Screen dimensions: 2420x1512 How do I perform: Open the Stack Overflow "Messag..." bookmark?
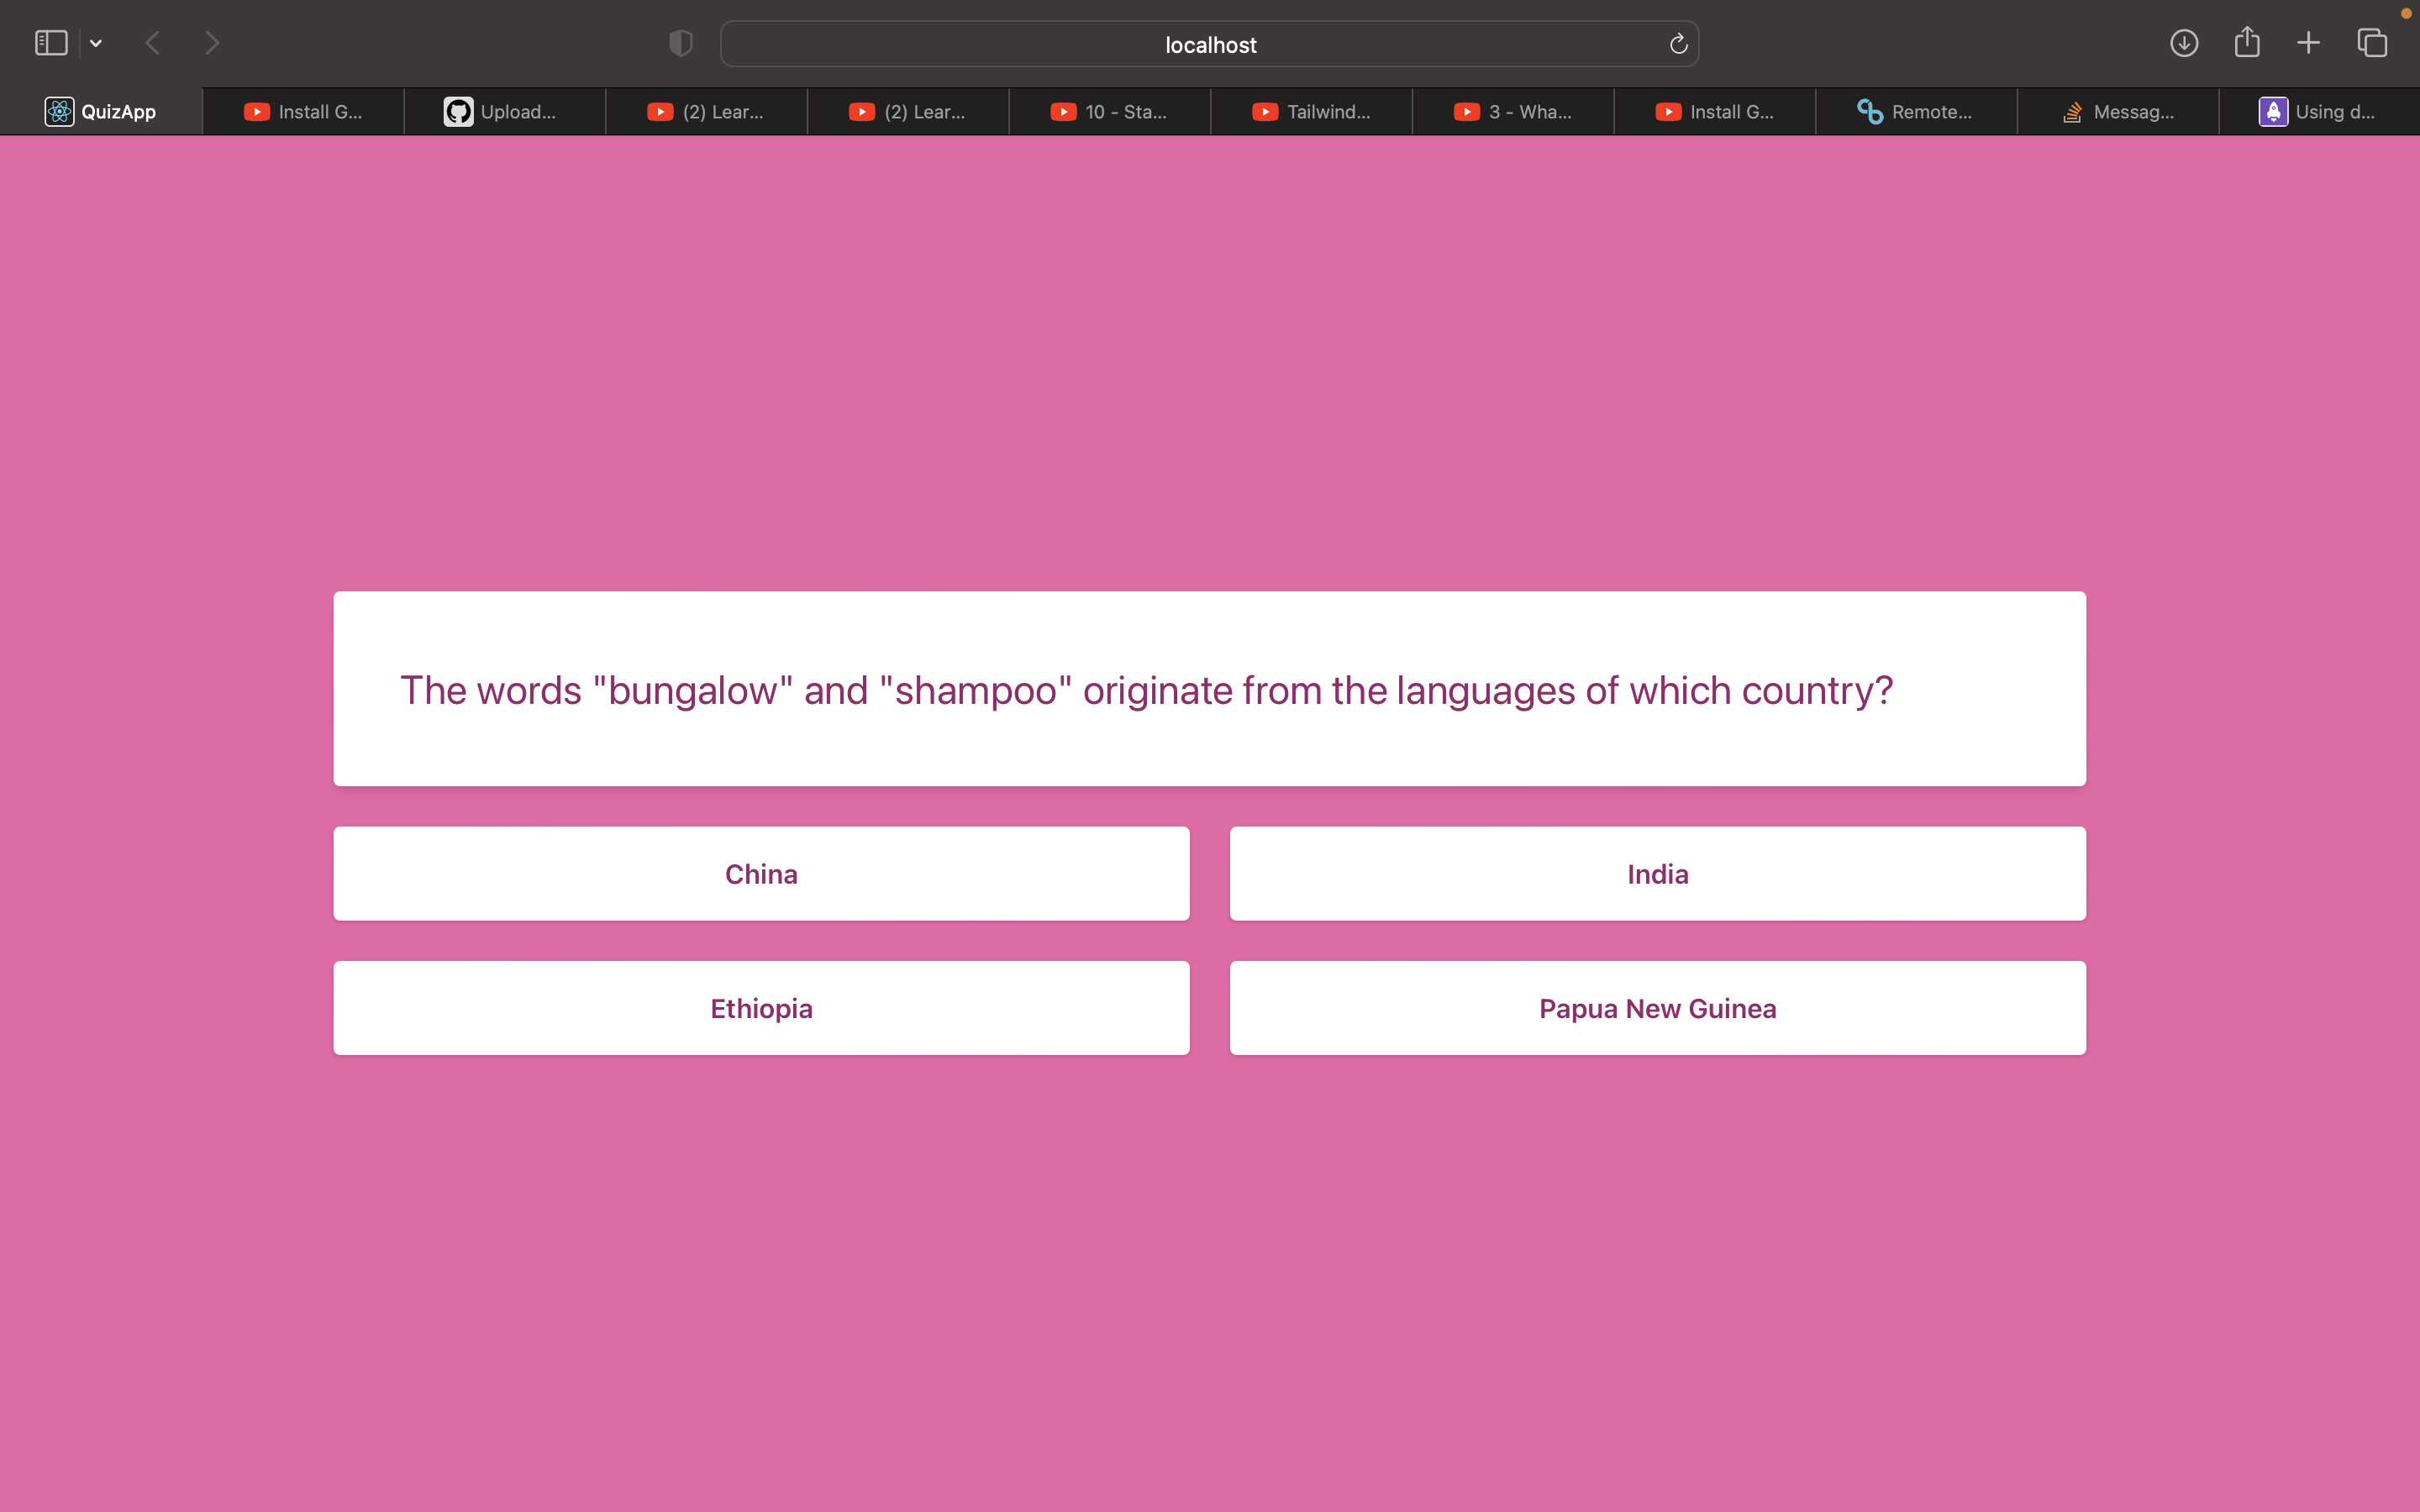point(2118,111)
